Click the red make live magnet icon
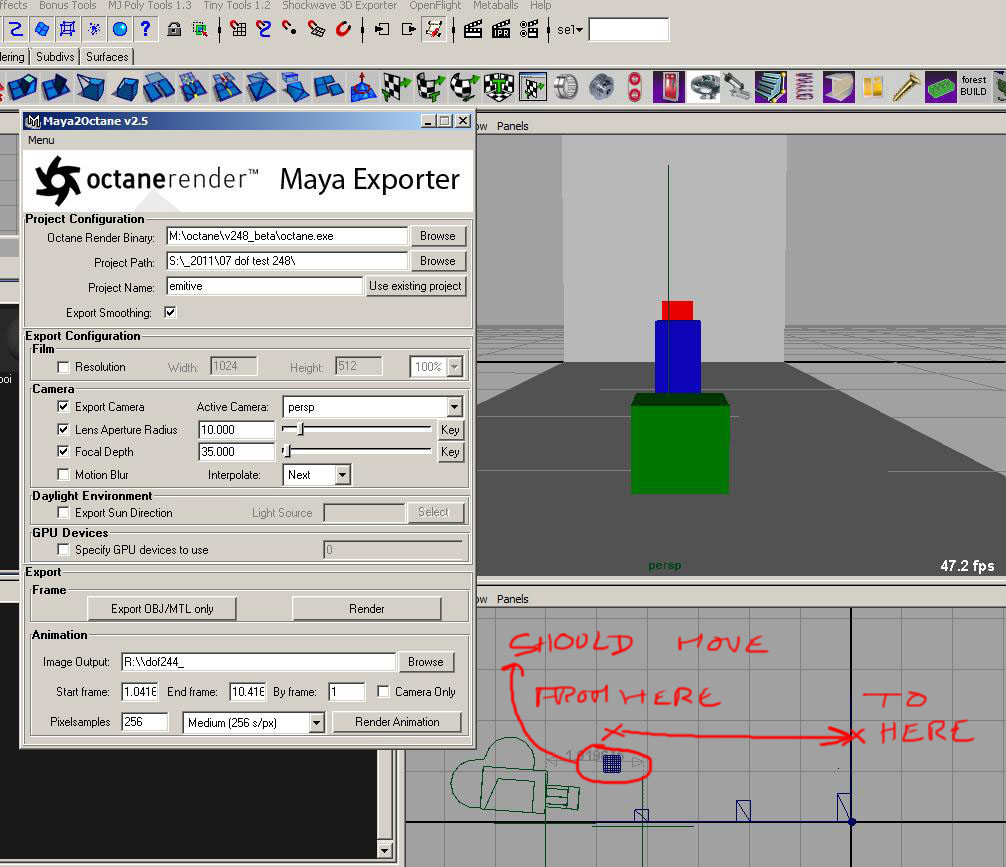Image resolution: width=1006 pixels, height=867 pixels. pyautogui.click(x=343, y=29)
